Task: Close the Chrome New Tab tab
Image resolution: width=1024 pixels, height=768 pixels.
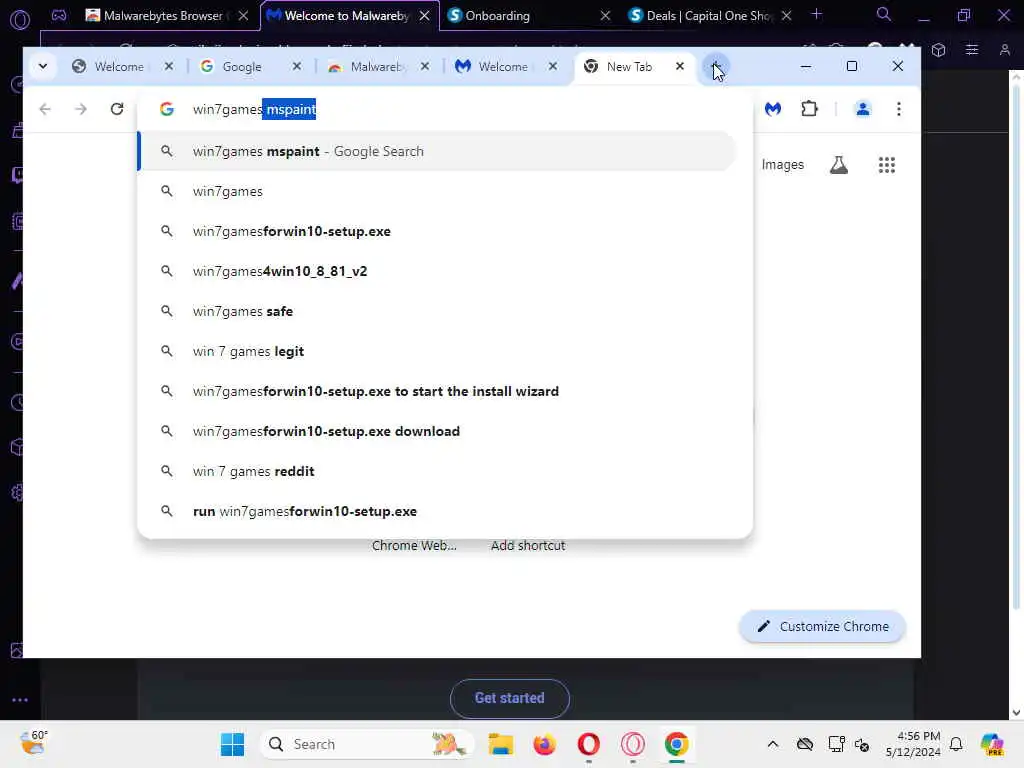Action: [680, 66]
